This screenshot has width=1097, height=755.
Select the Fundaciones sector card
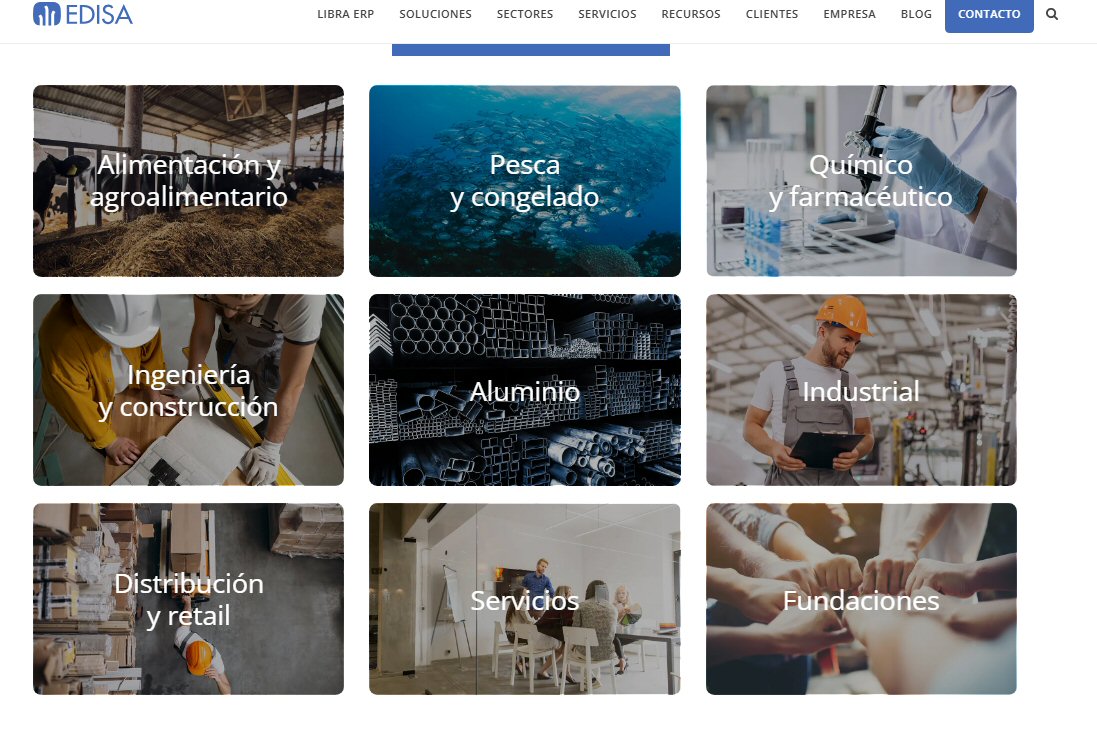pos(861,599)
